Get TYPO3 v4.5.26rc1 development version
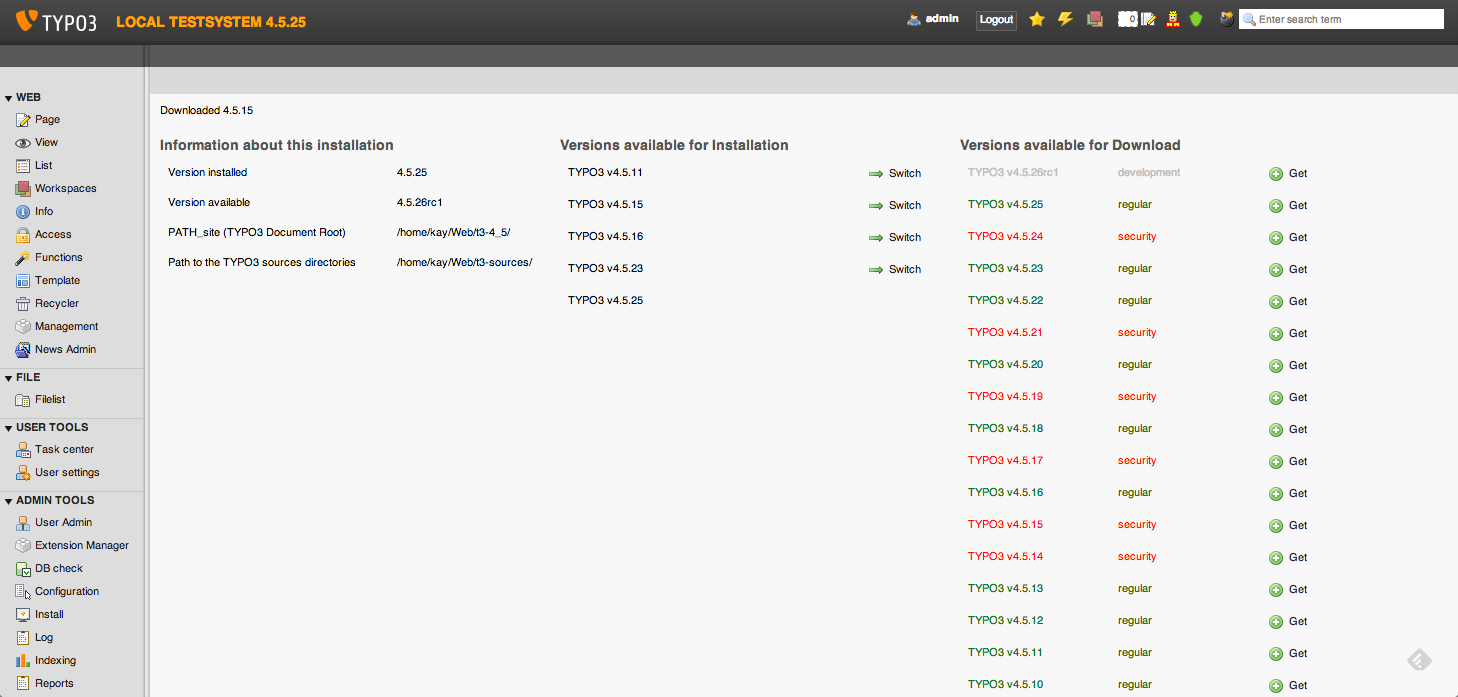1458x697 pixels. [1288, 174]
